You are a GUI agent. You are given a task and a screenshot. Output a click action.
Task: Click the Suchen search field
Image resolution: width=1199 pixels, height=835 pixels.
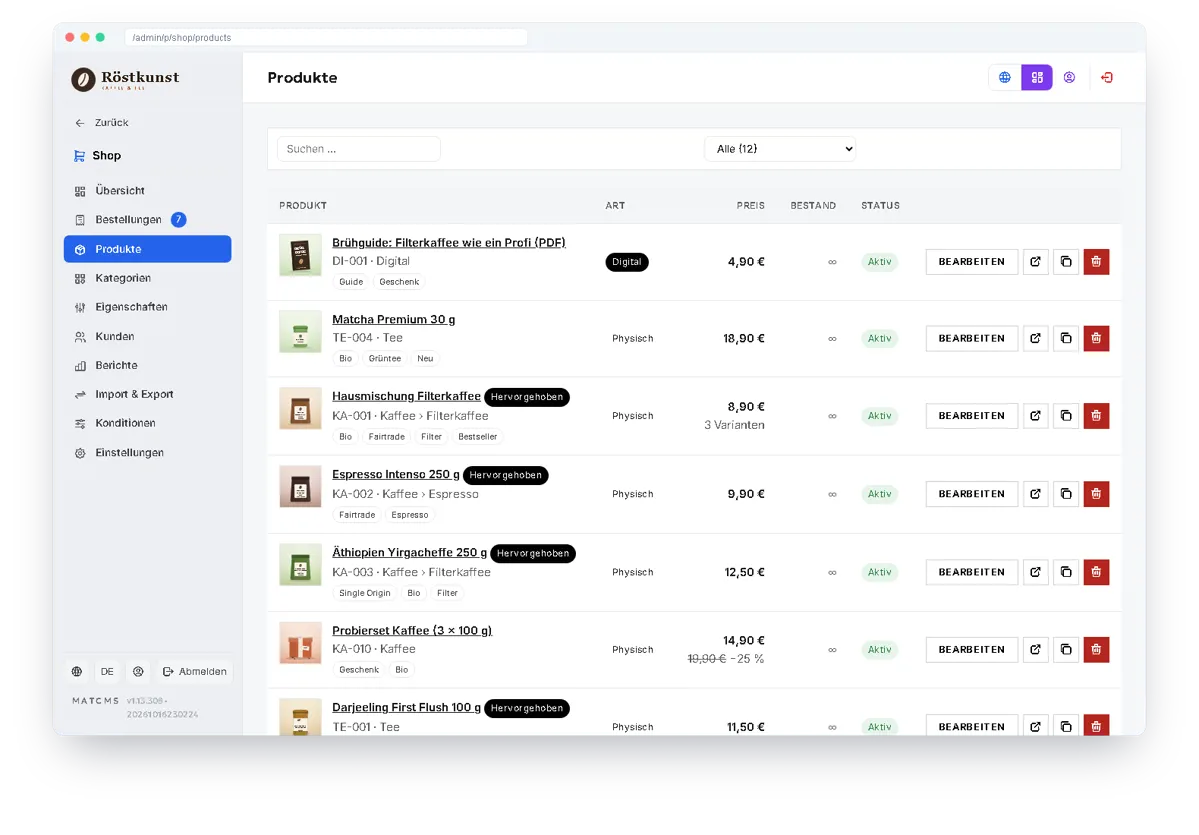(x=359, y=149)
